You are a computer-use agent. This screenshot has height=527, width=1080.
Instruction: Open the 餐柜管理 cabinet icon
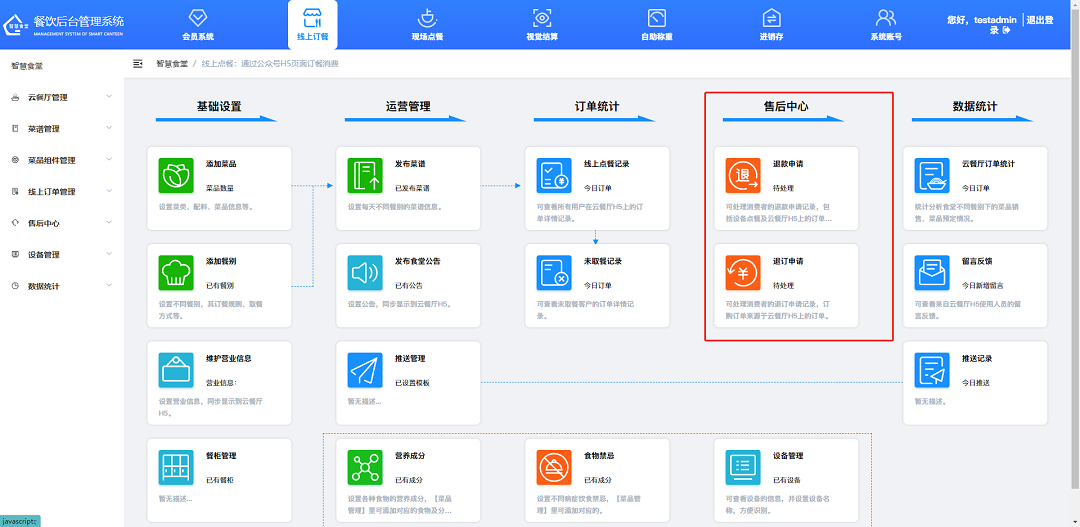click(x=176, y=467)
